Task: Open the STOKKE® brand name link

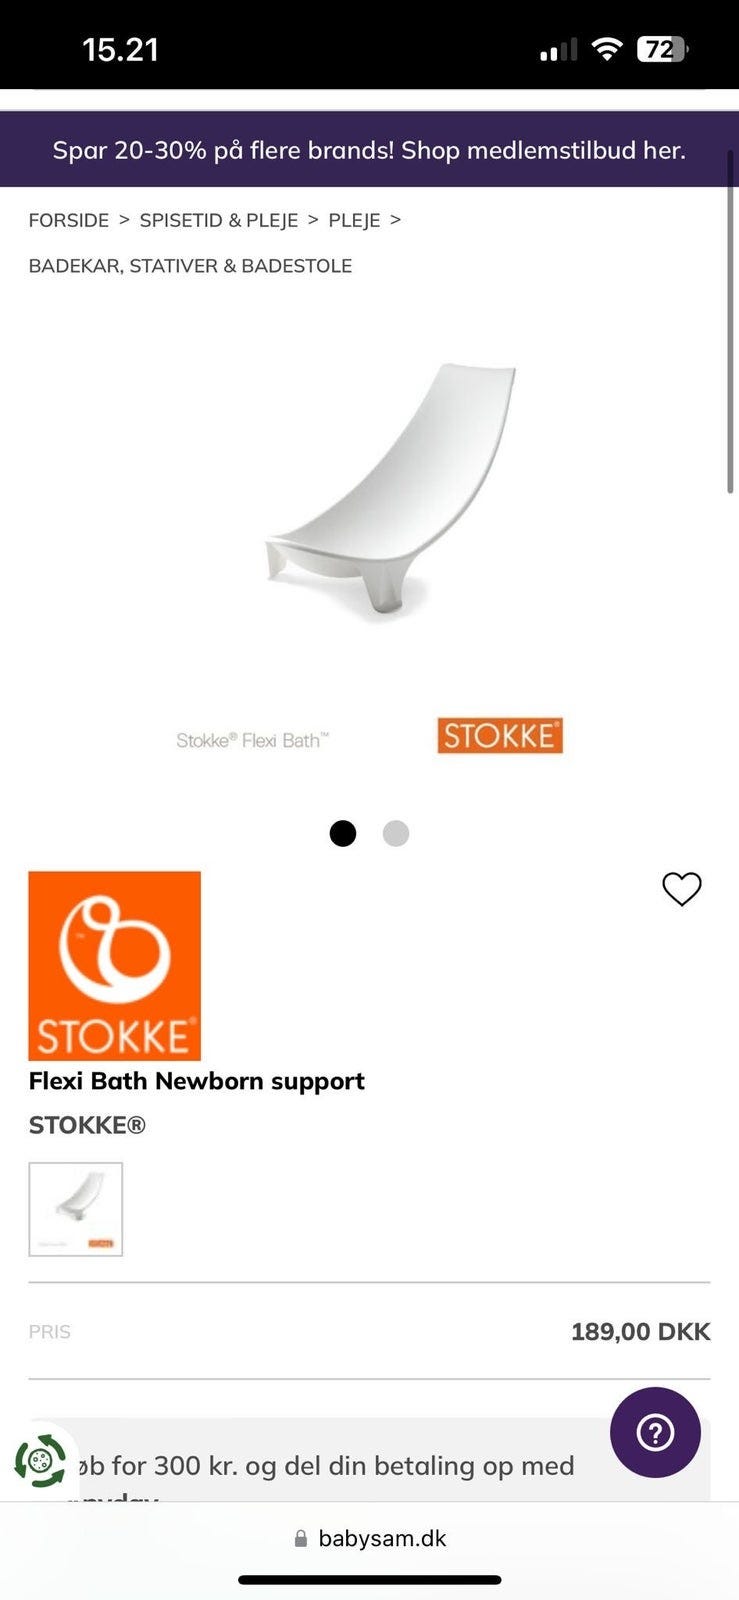Action: (87, 1125)
